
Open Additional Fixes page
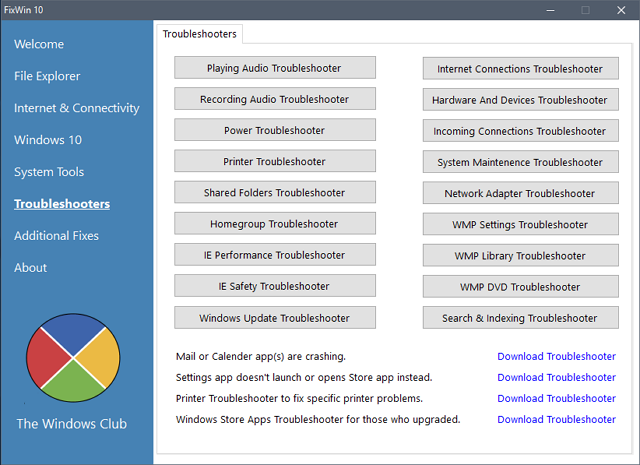pos(56,236)
